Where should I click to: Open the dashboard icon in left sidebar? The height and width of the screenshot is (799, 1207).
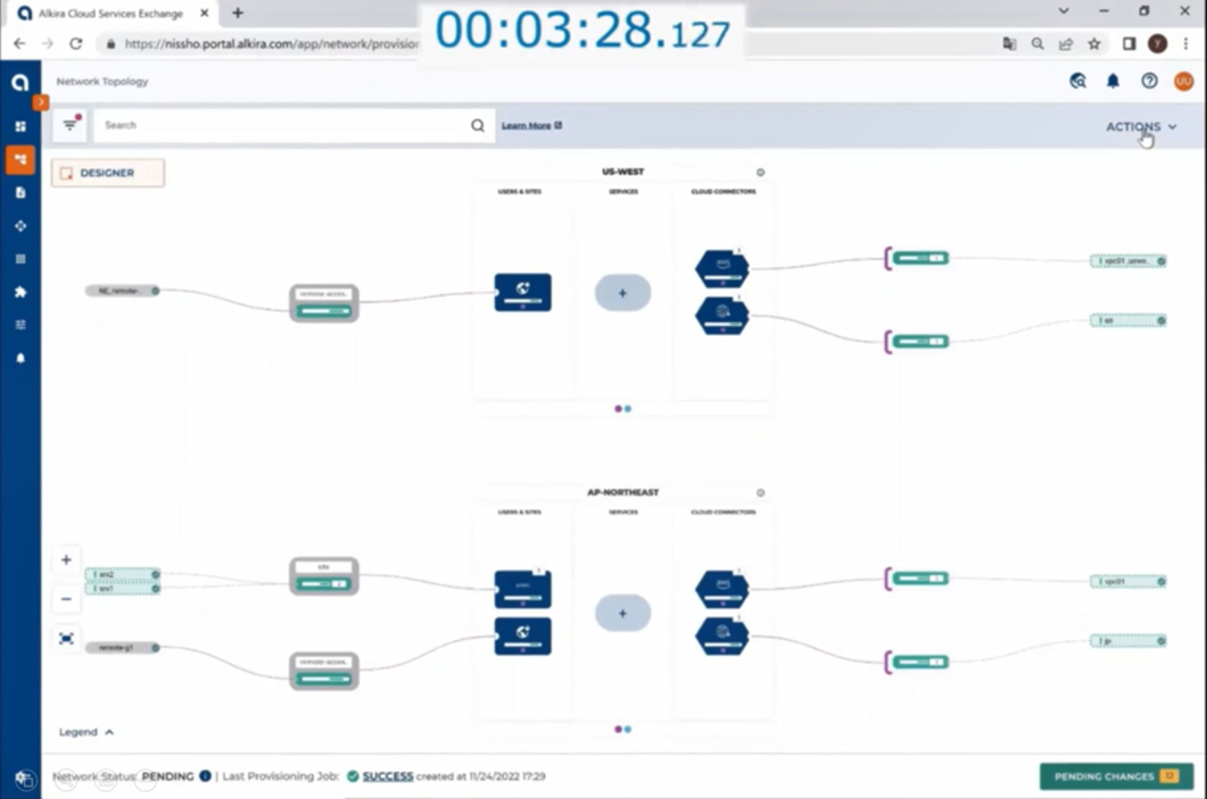[20, 126]
